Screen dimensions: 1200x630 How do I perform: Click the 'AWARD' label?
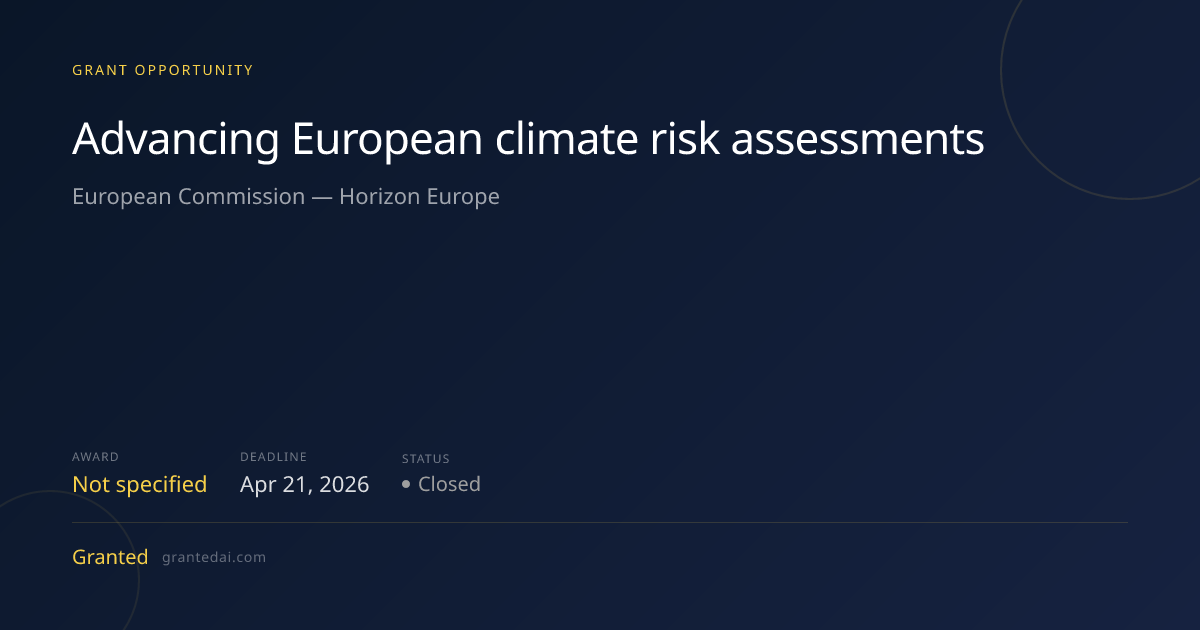95,457
